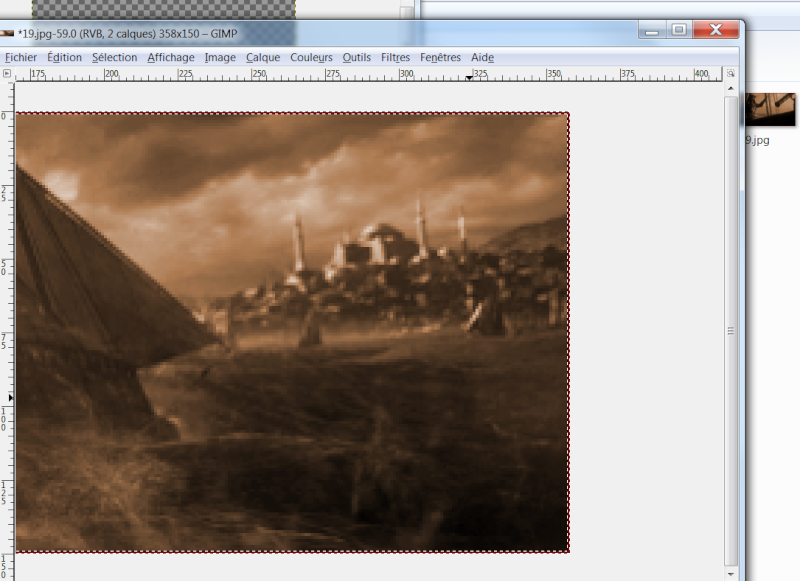This screenshot has height=581, width=800.
Task: Open the Édition menu
Action: (64, 57)
